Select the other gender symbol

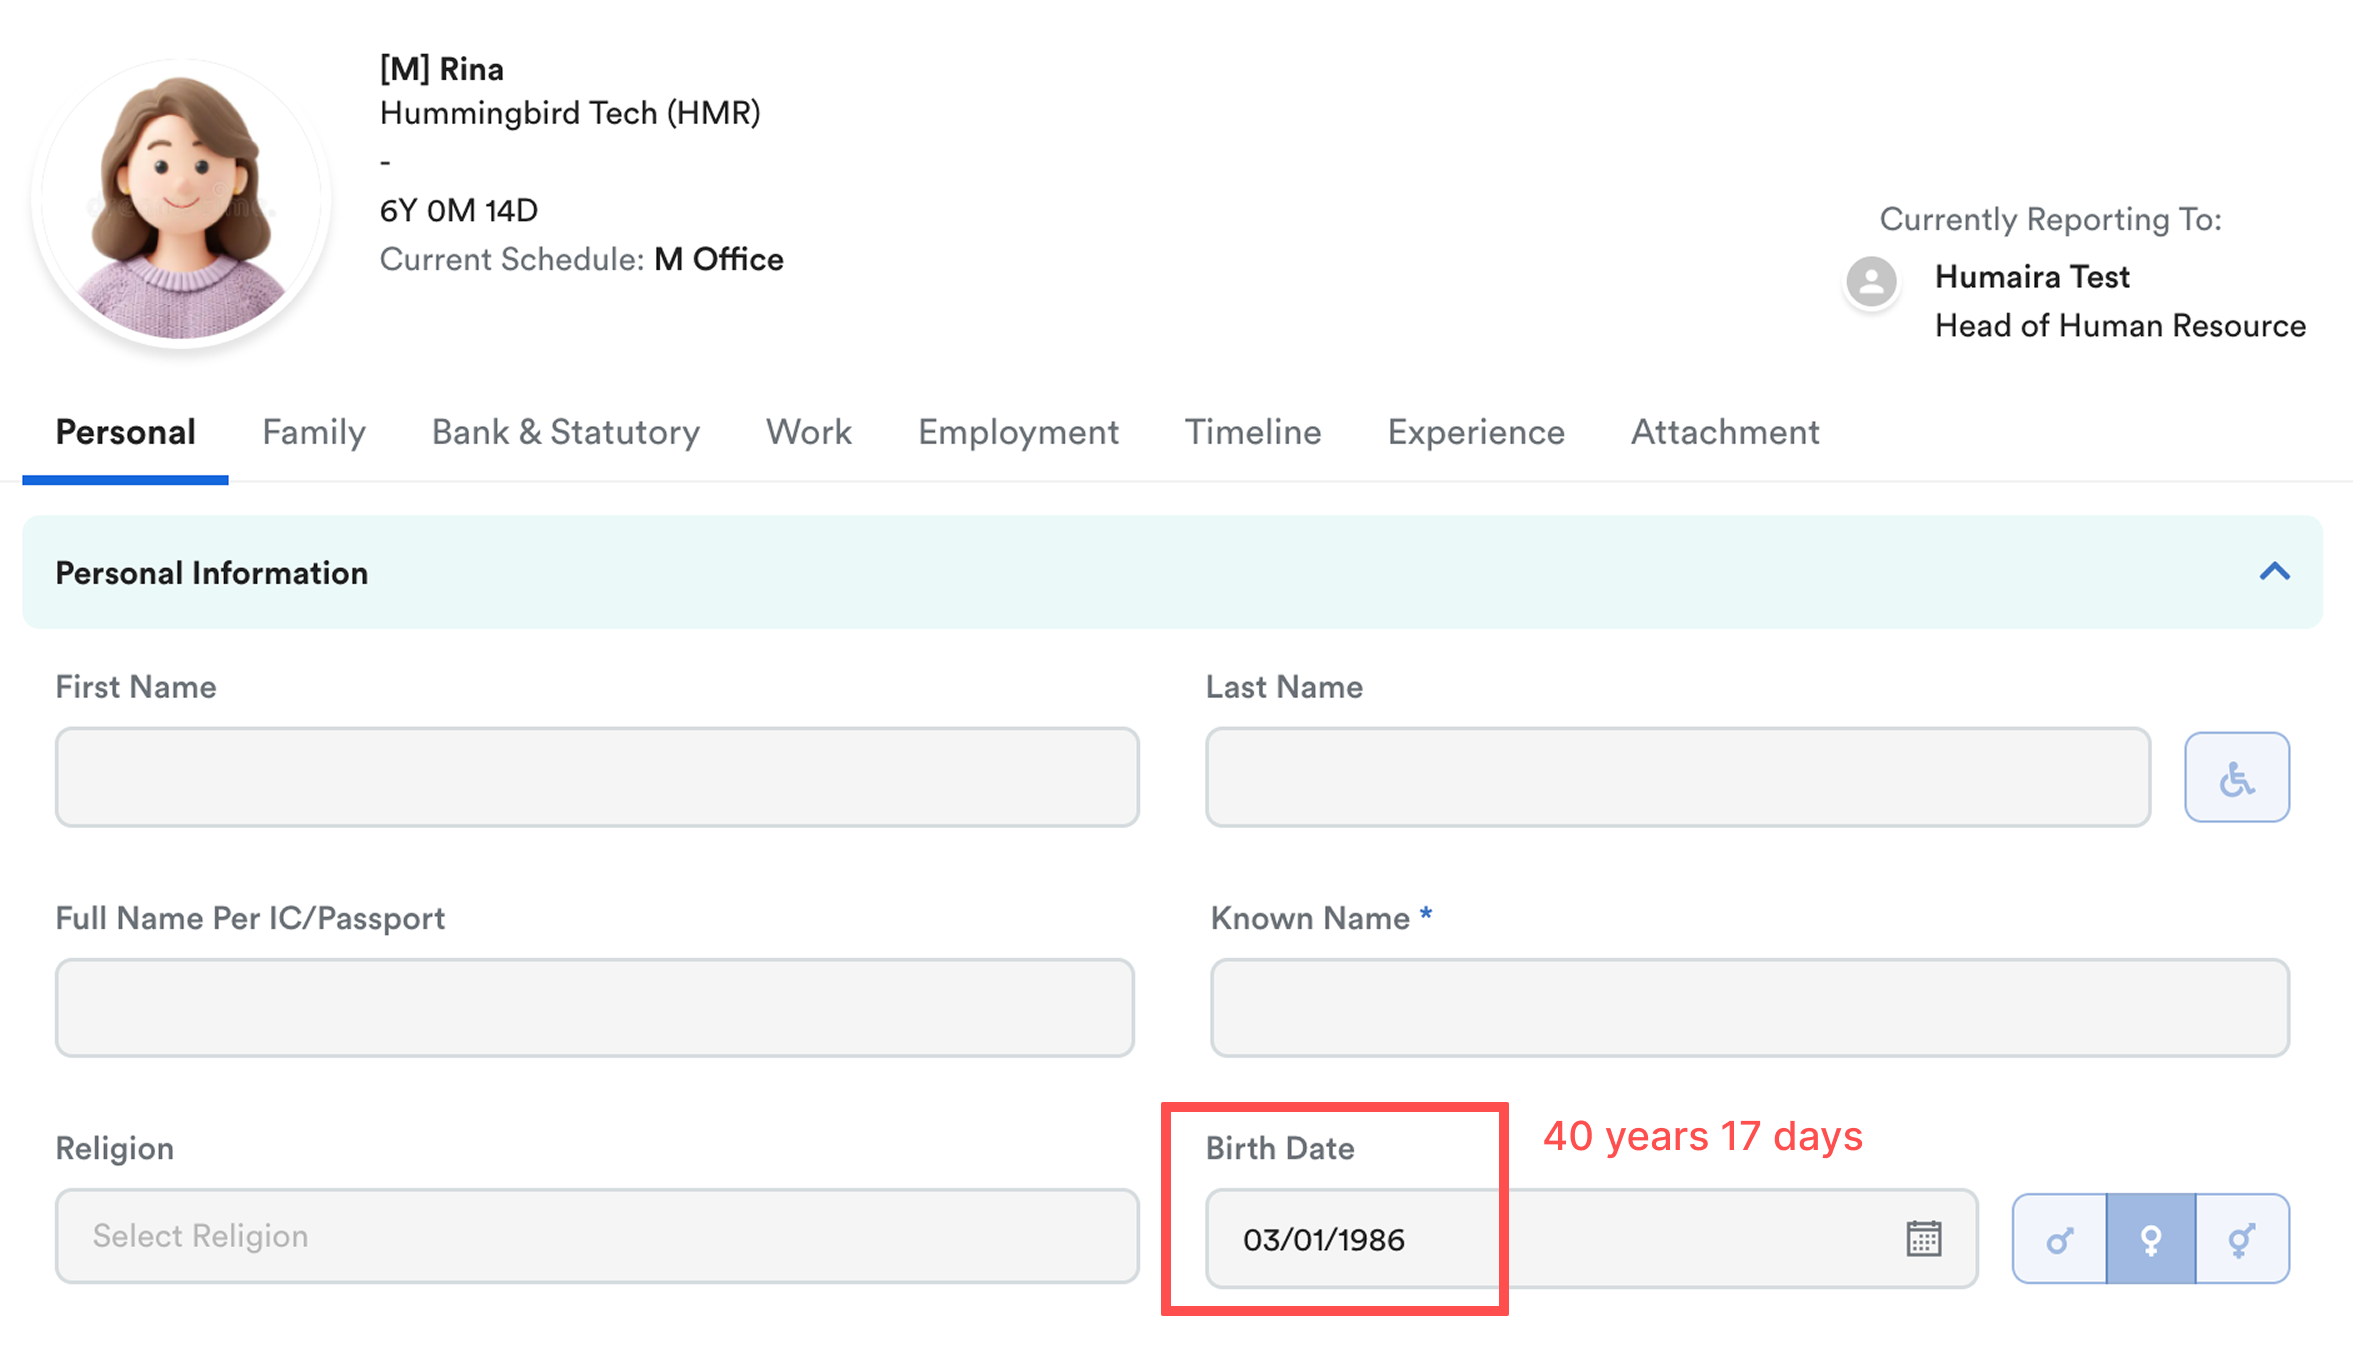[2242, 1239]
